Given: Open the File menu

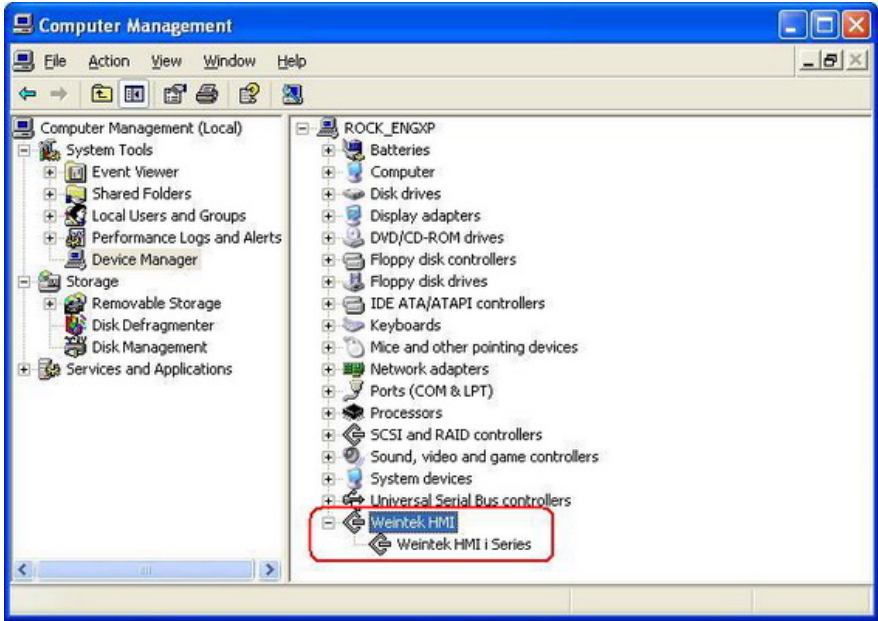Looking at the screenshot, I should tap(55, 61).
